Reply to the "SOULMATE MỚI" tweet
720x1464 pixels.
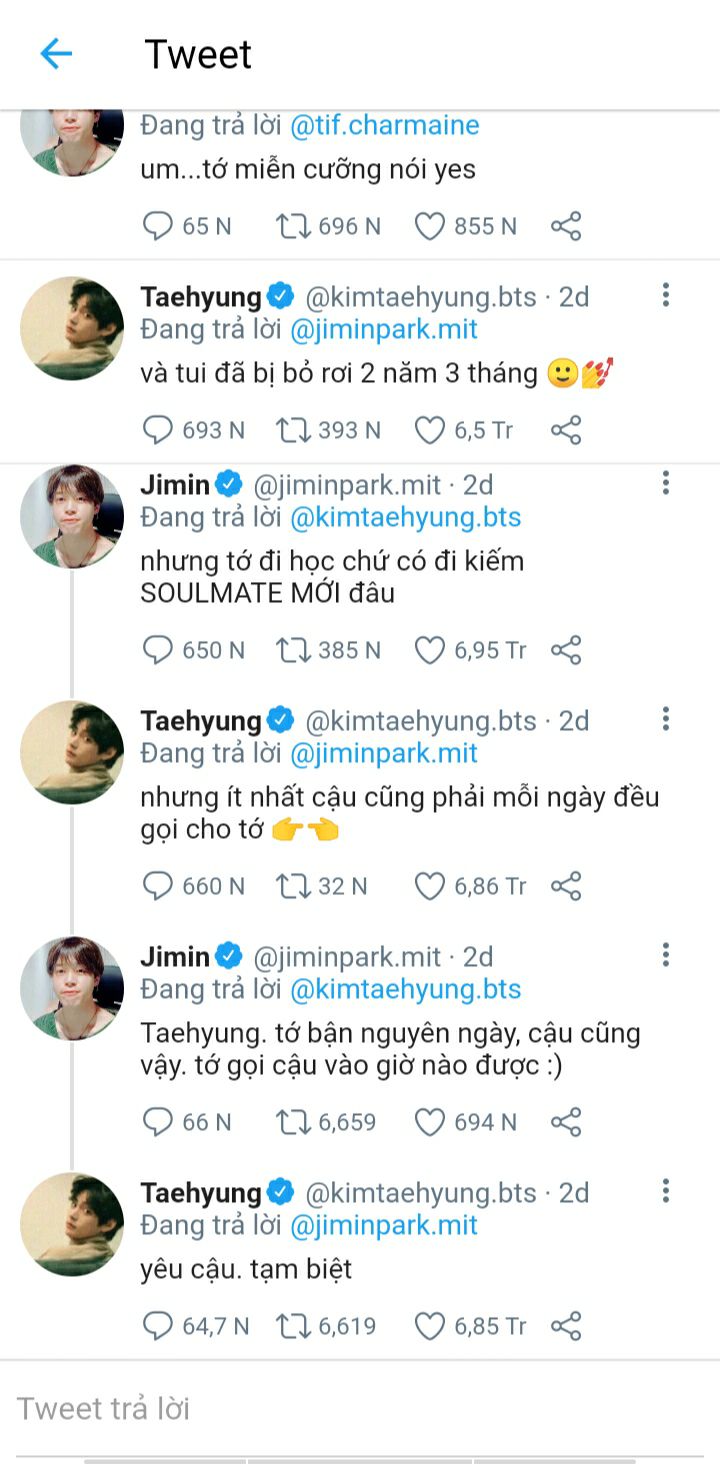click(x=158, y=650)
